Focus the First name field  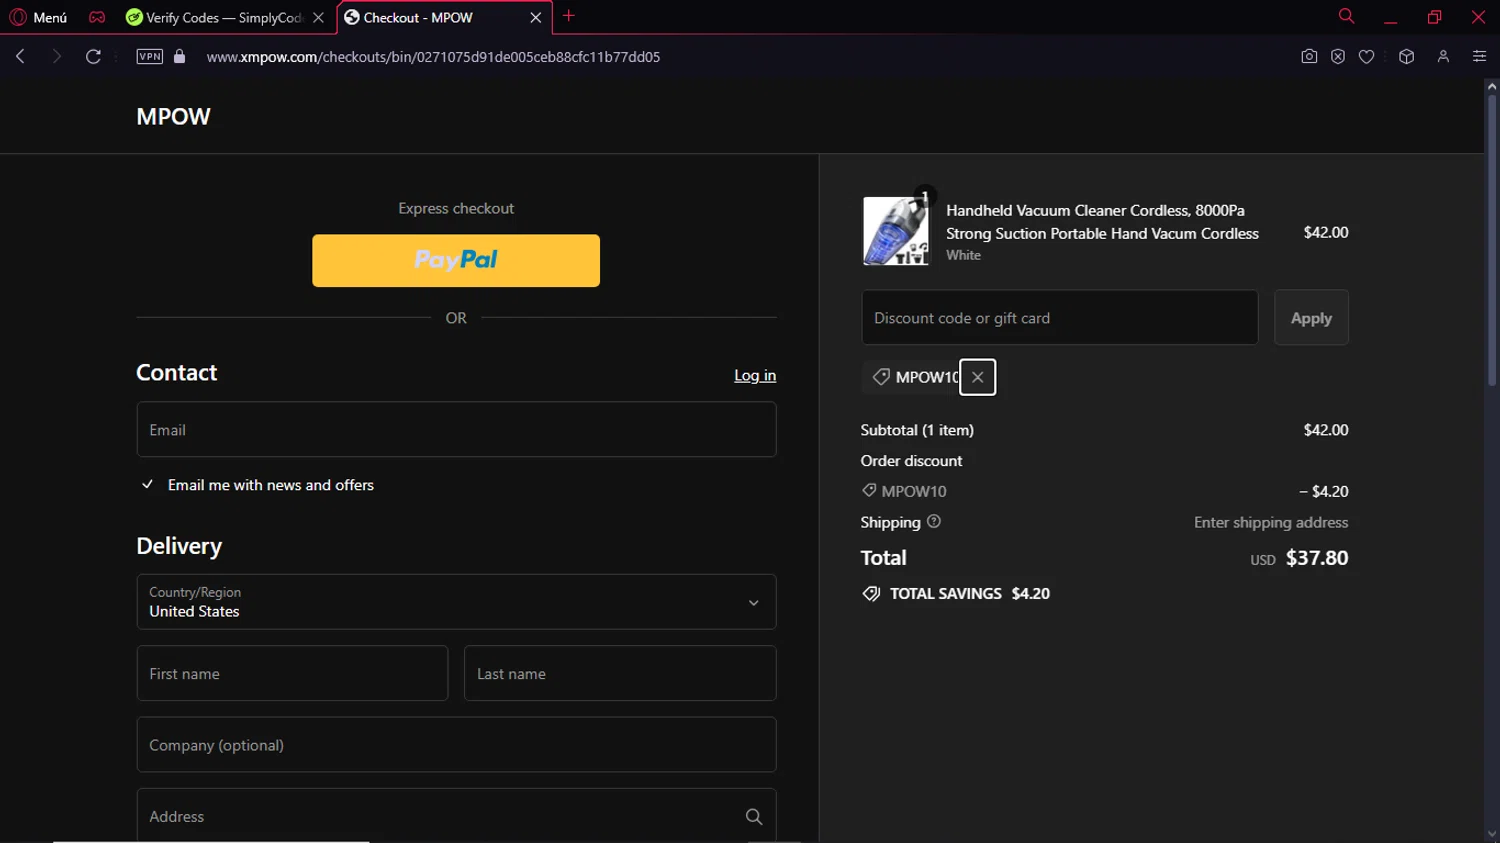pyautogui.click(x=292, y=673)
